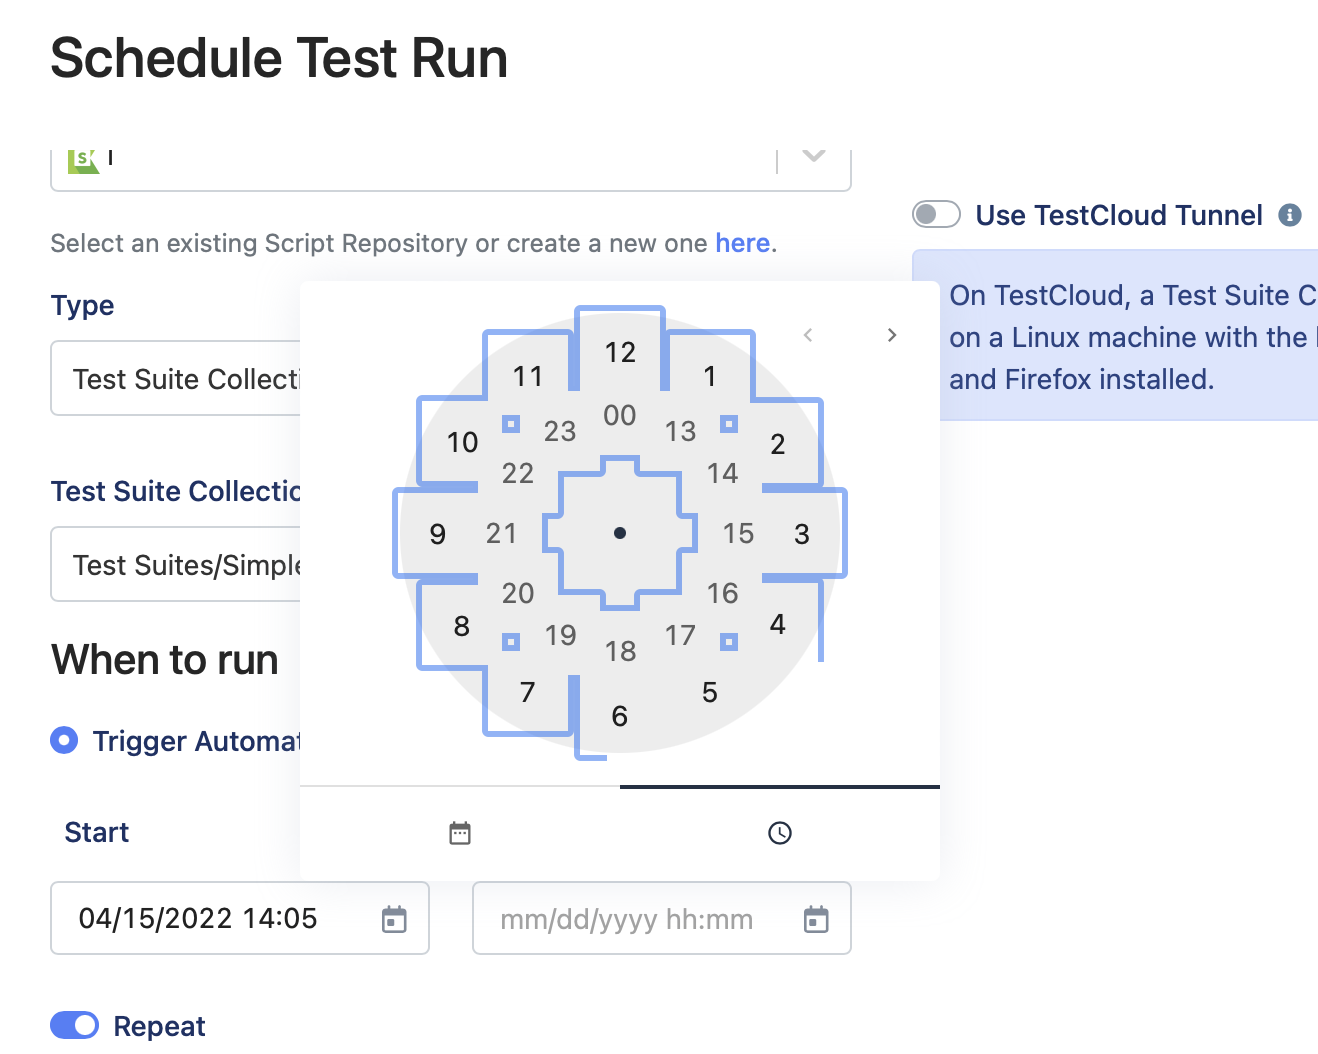Click the Start date input showing 04/15/2022
Image resolution: width=1318 pixels, height=1054 pixels.
200,918
